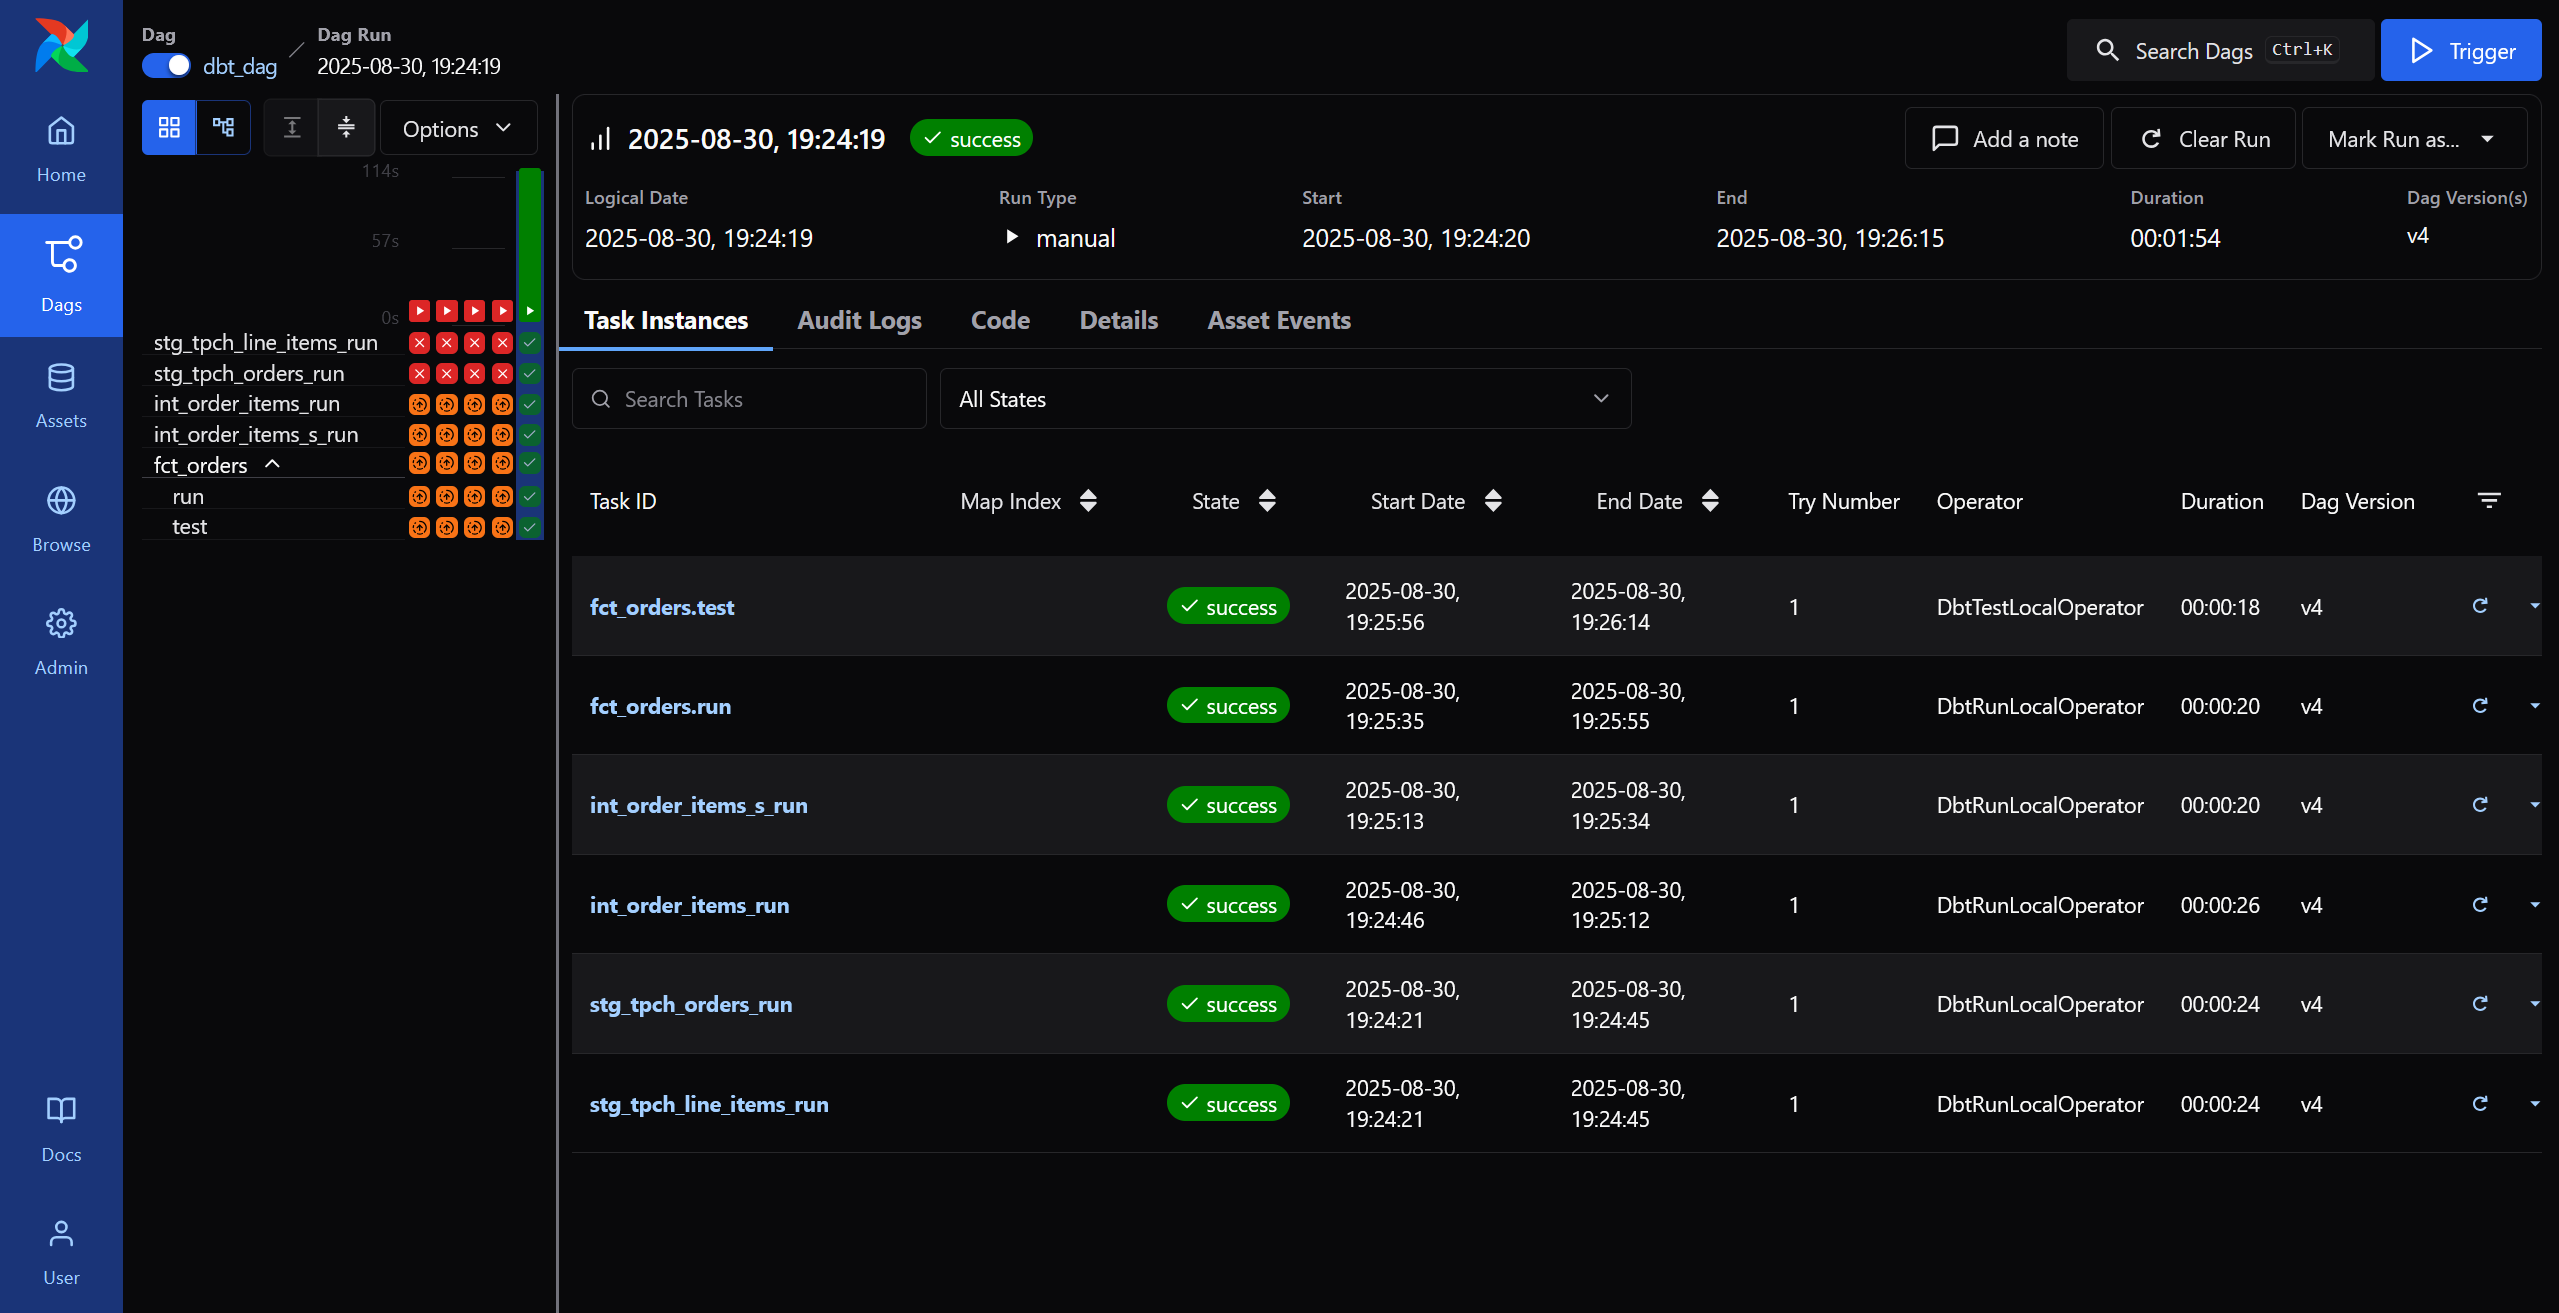
Task: Open the Asset Events tab
Action: point(1278,320)
